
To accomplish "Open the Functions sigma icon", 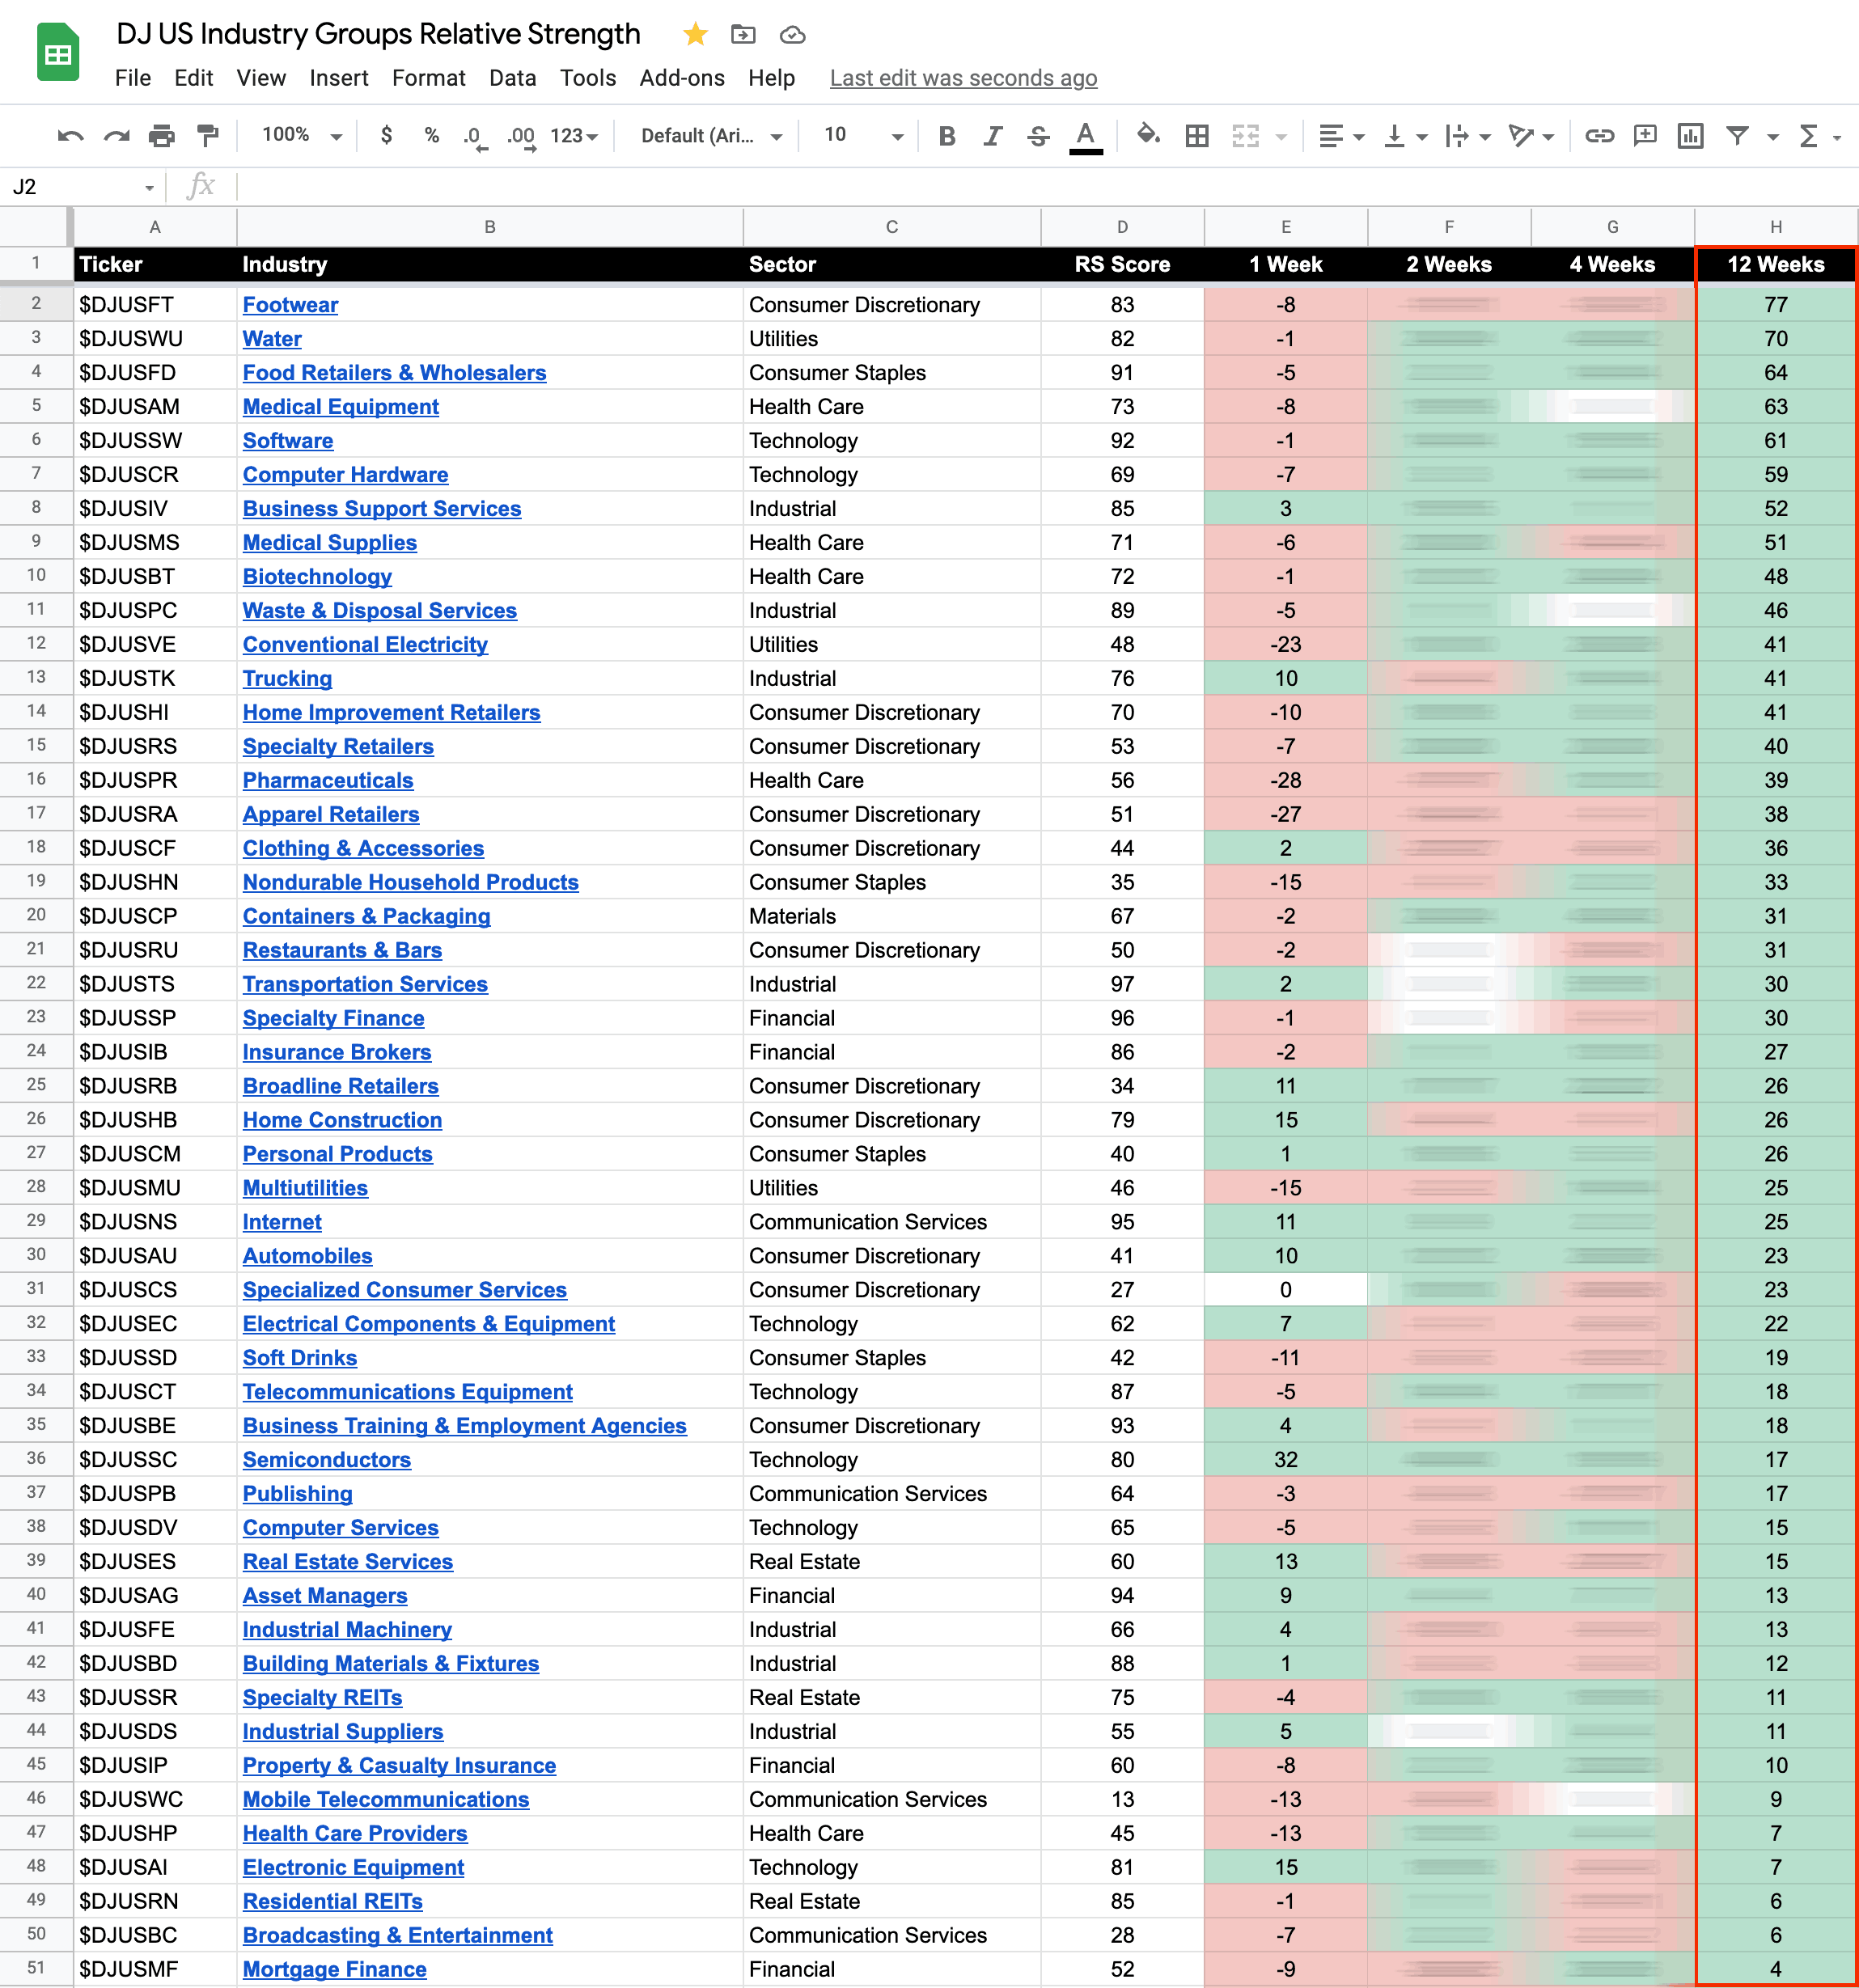I will click(x=1808, y=136).
